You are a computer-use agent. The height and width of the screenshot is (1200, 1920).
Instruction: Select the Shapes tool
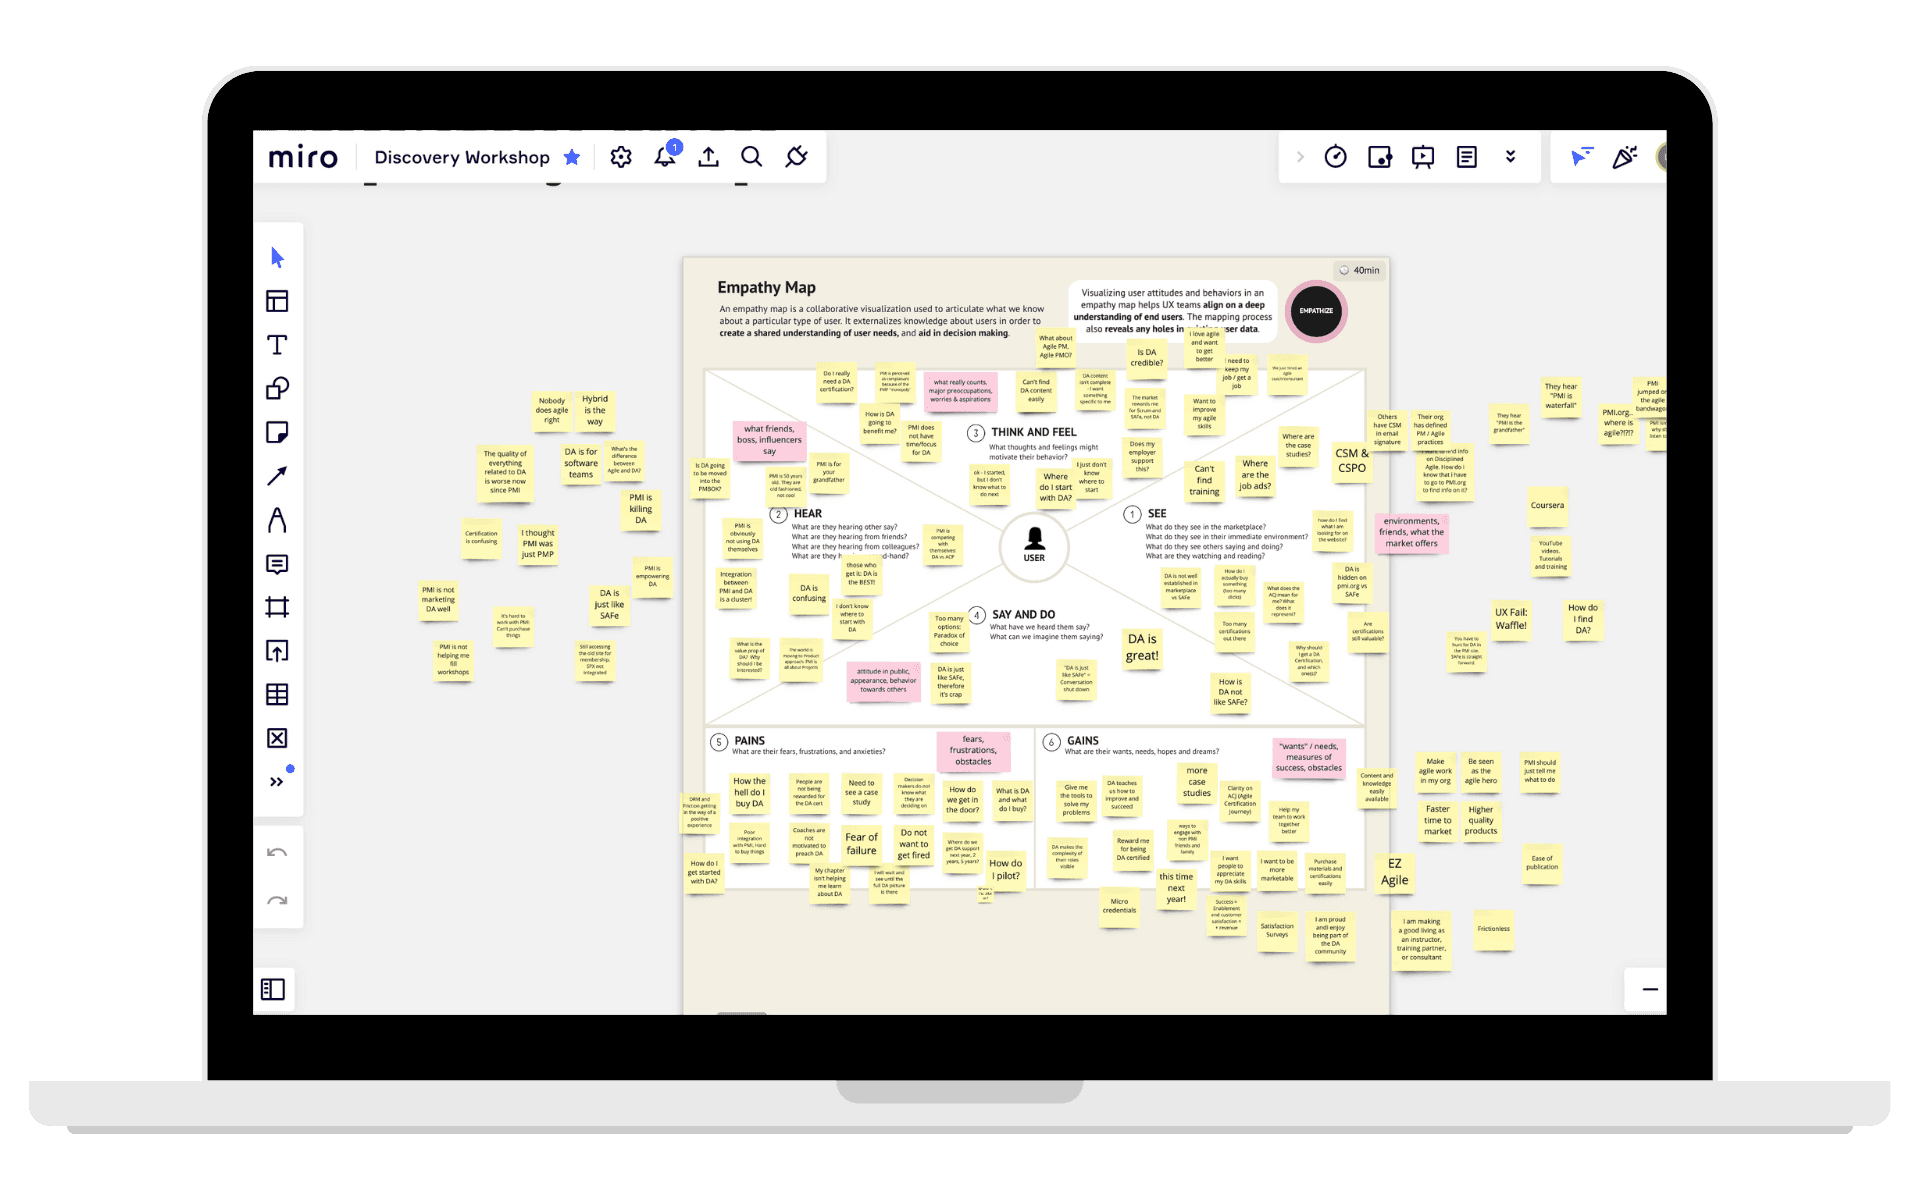[x=277, y=388]
